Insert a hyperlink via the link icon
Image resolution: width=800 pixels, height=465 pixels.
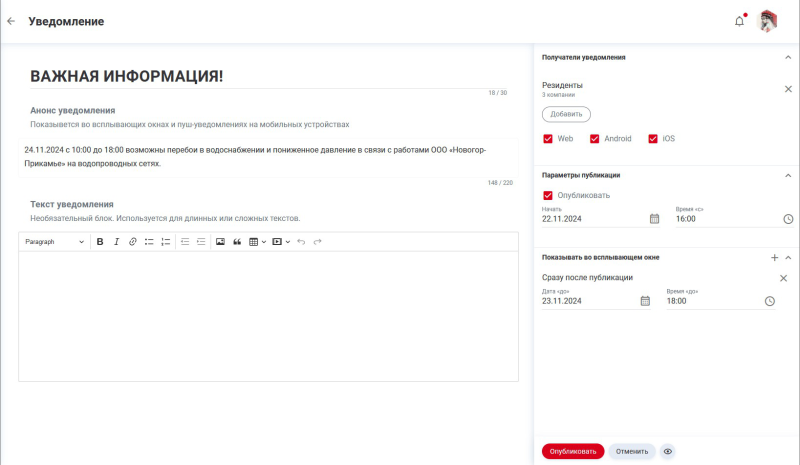click(x=132, y=242)
